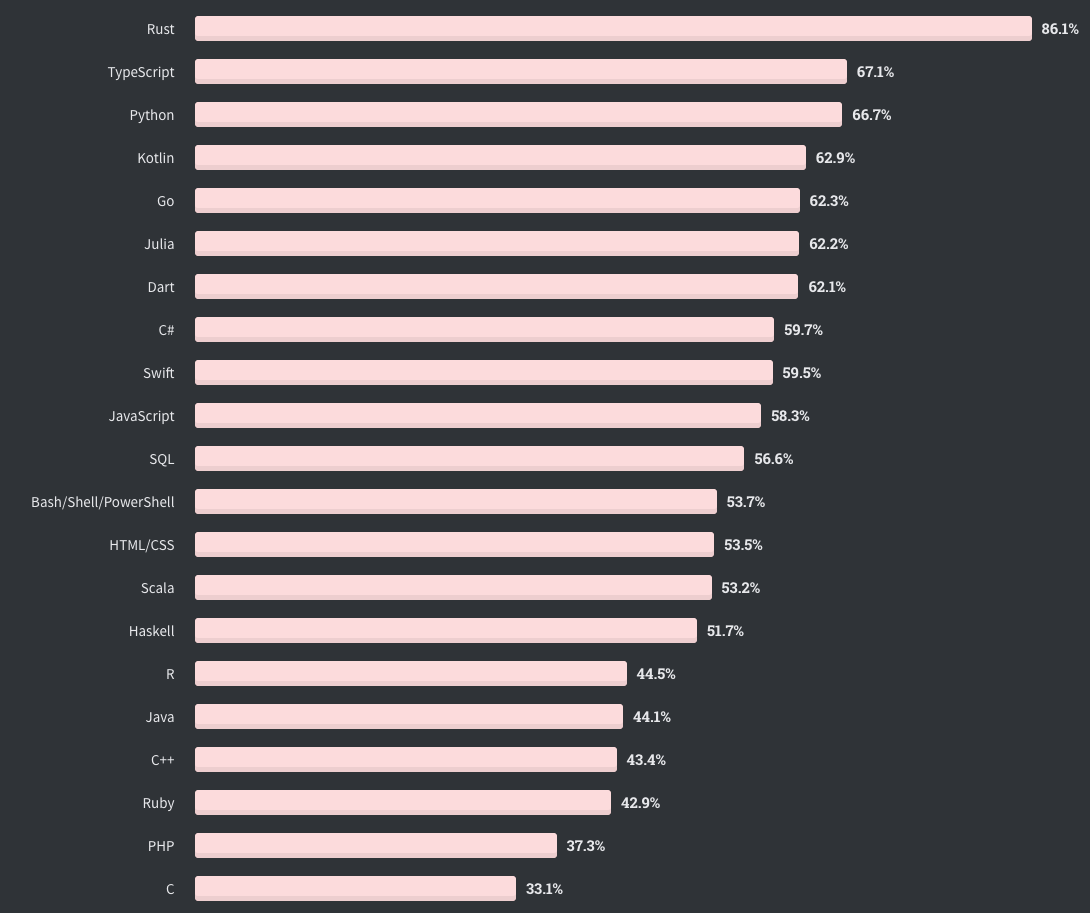Select the C# bar at 59.7%
This screenshot has width=1090, height=913.
tap(485, 330)
